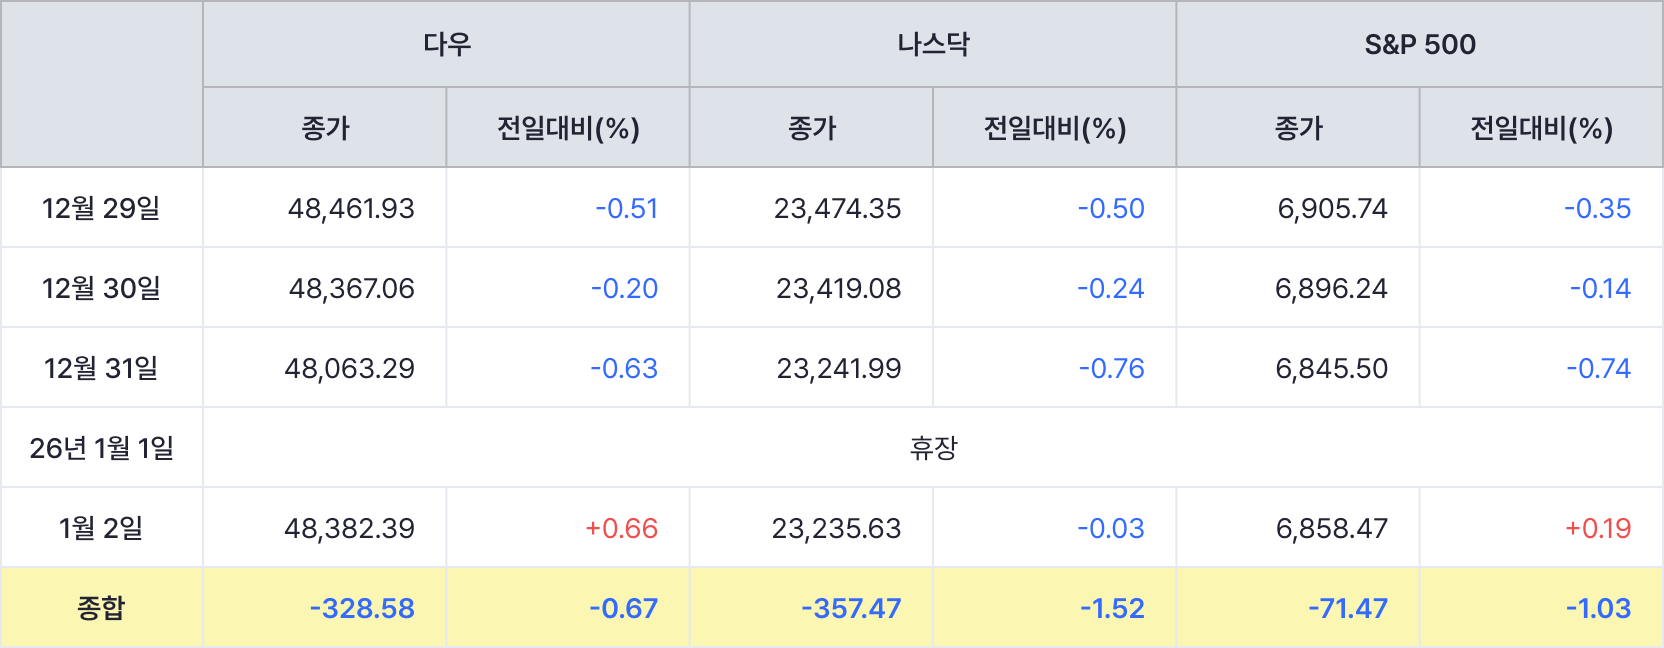Click the 다우 column group header
Screen dimensions: 1664x648
(446, 44)
